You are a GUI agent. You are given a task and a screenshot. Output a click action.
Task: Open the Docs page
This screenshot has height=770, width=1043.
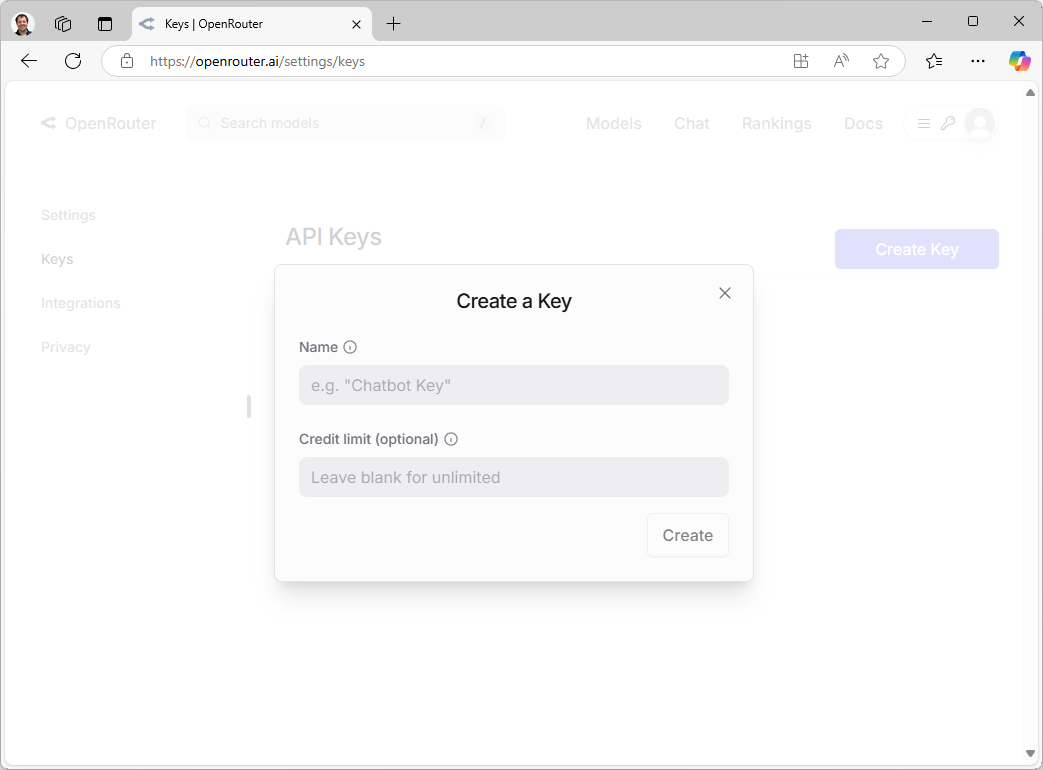click(863, 123)
